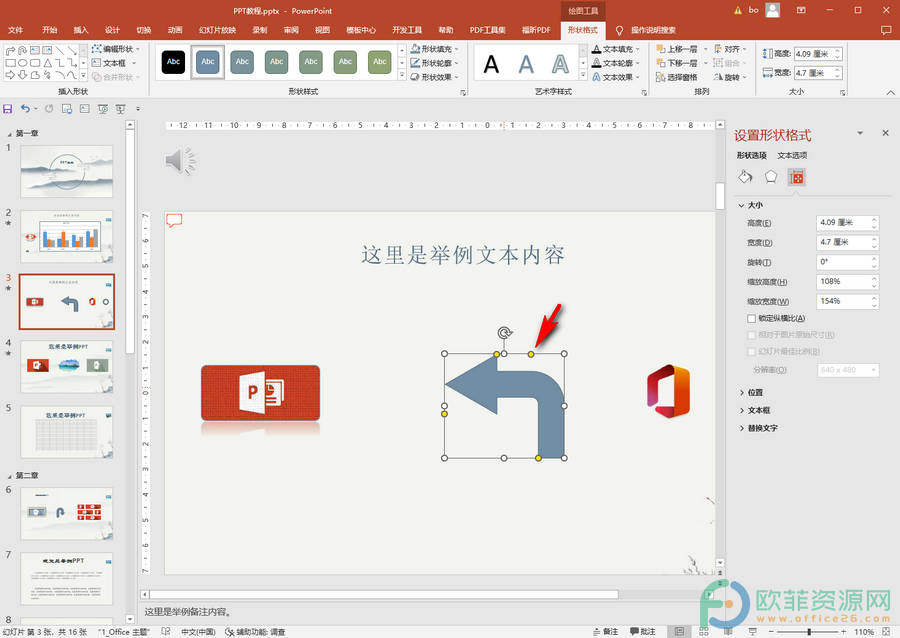This screenshot has width=900, height=638.
Task: Click the 旋转 angle input field showing 0°
Action: click(847, 262)
